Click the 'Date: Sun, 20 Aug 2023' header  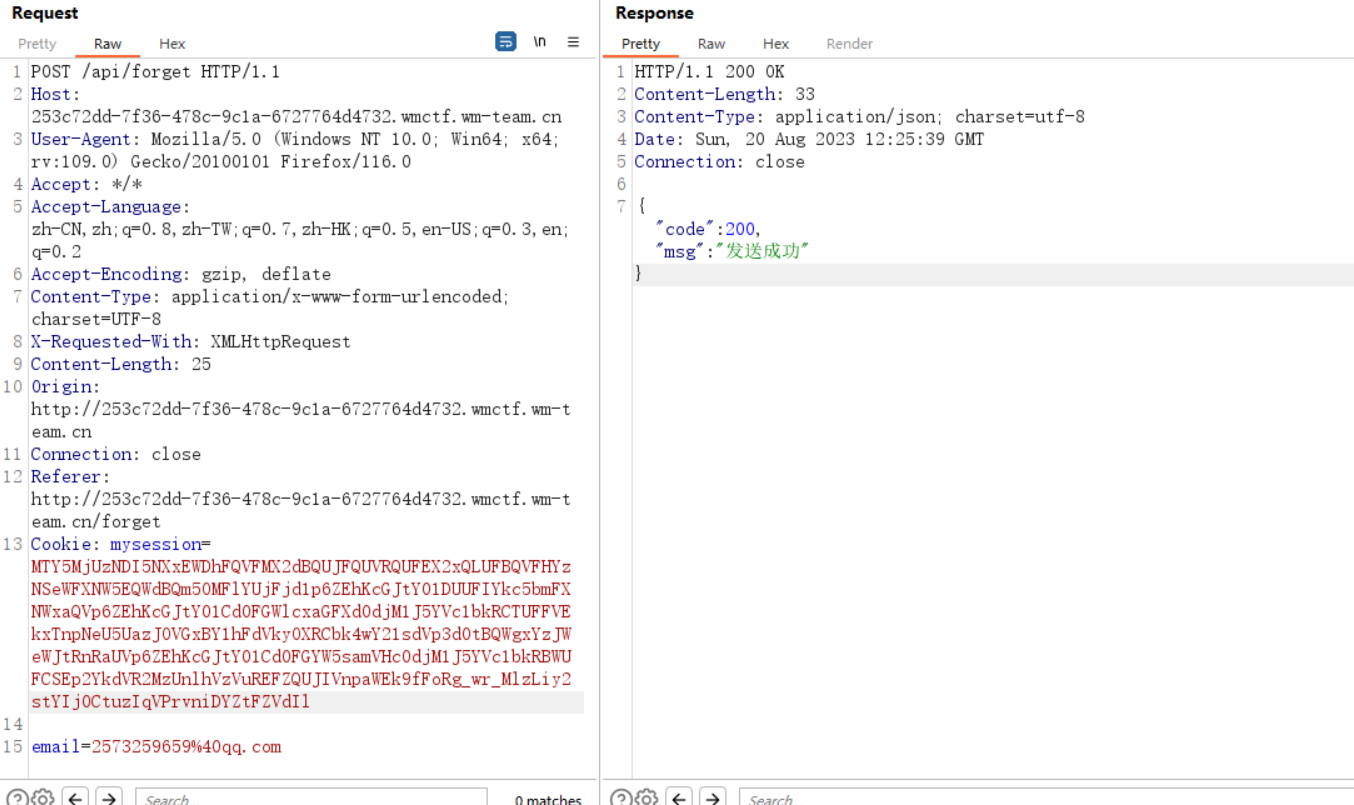(809, 139)
